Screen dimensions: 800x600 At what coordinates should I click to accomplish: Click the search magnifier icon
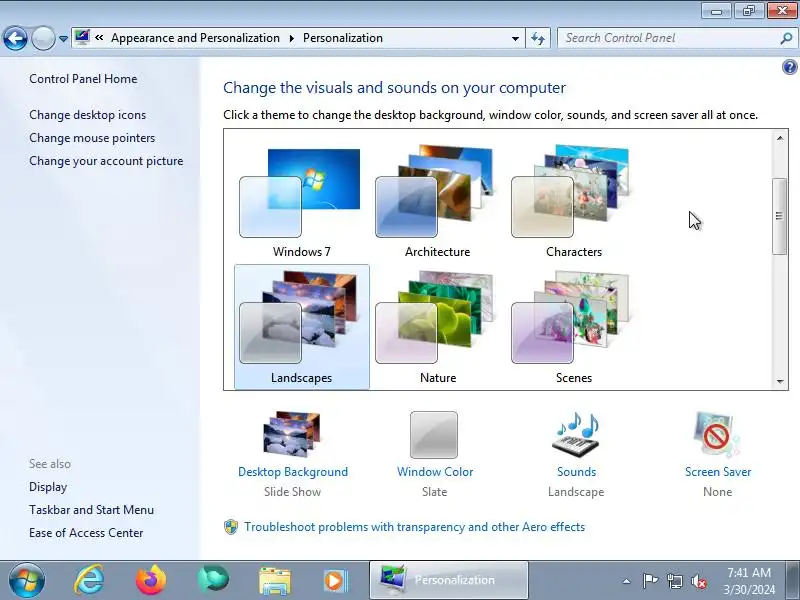click(x=786, y=38)
